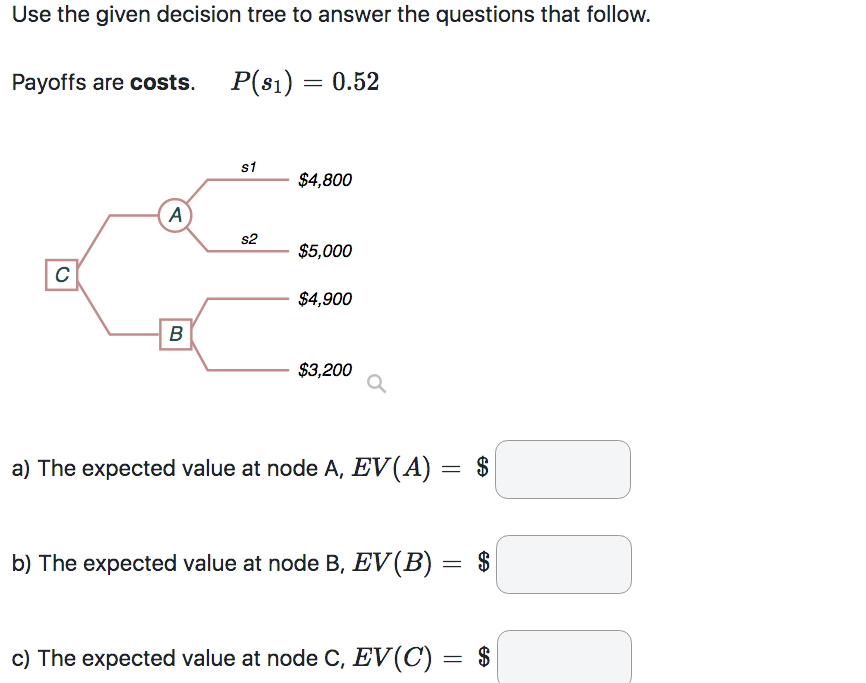Click the $4,800 payoff label
Image resolution: width=866 pixels, height=683 pixels.
(325, 180)
